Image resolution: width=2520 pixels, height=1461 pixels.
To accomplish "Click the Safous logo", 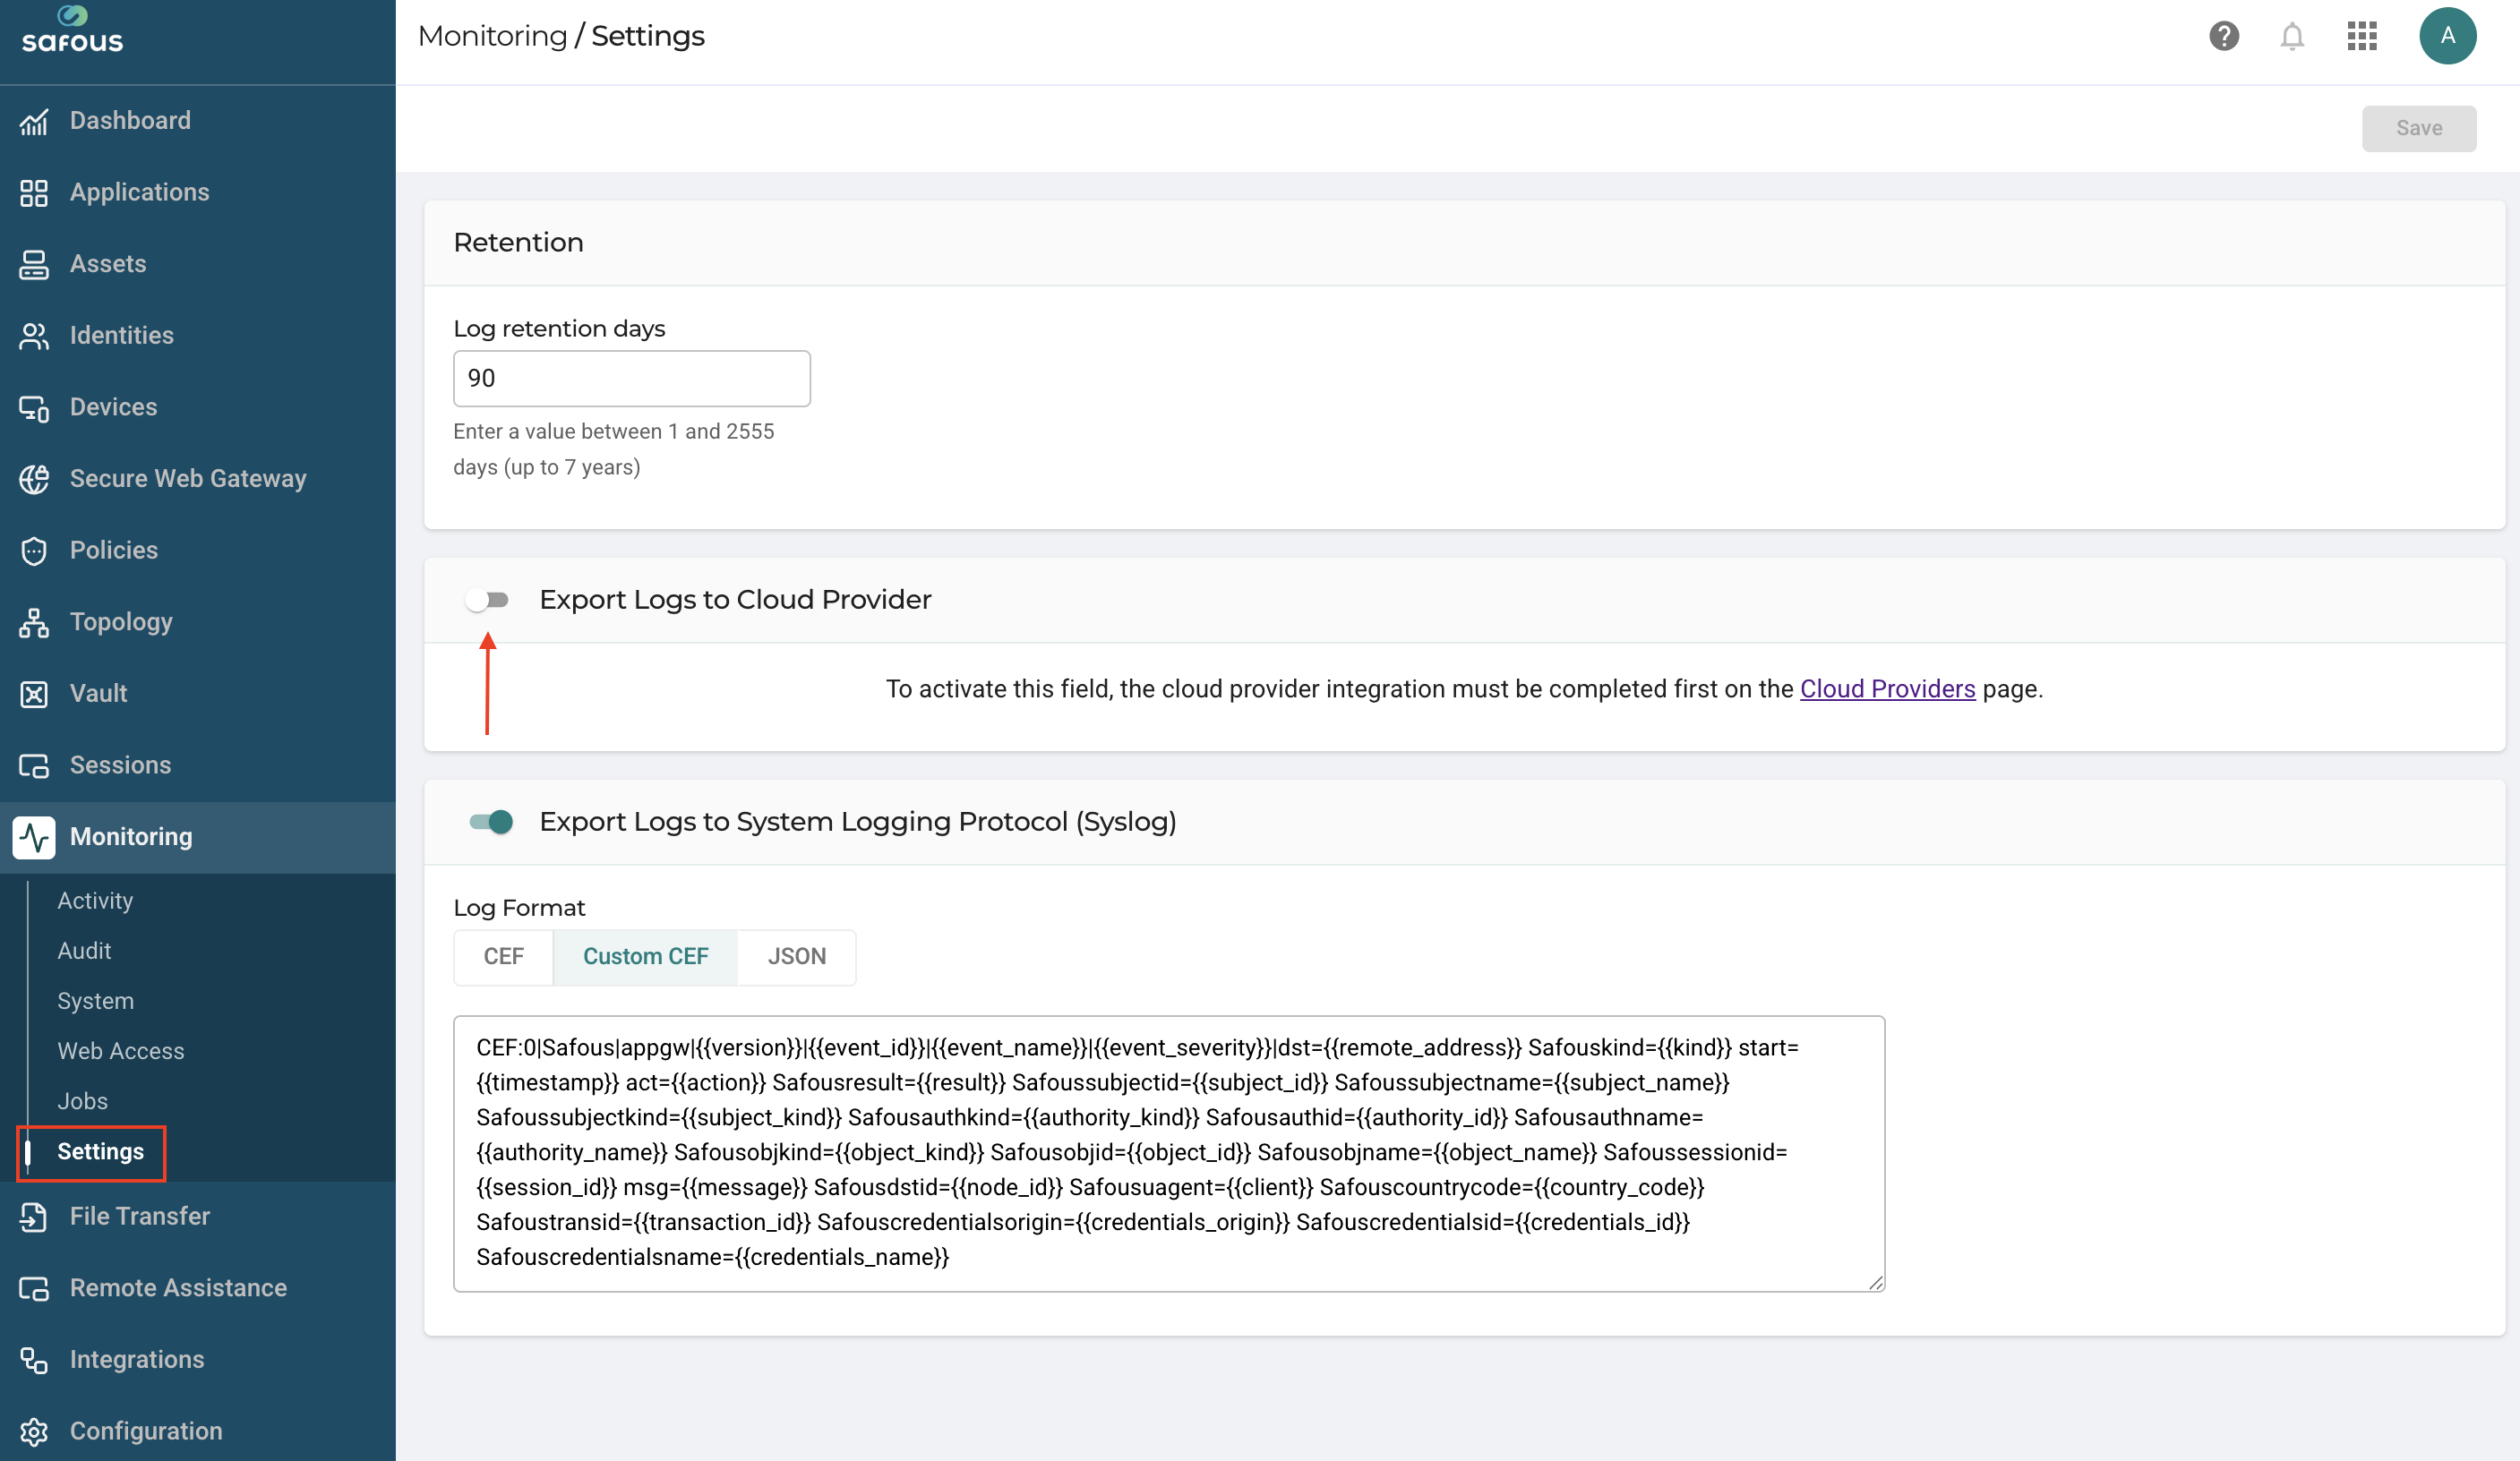I will click(72, 30).
